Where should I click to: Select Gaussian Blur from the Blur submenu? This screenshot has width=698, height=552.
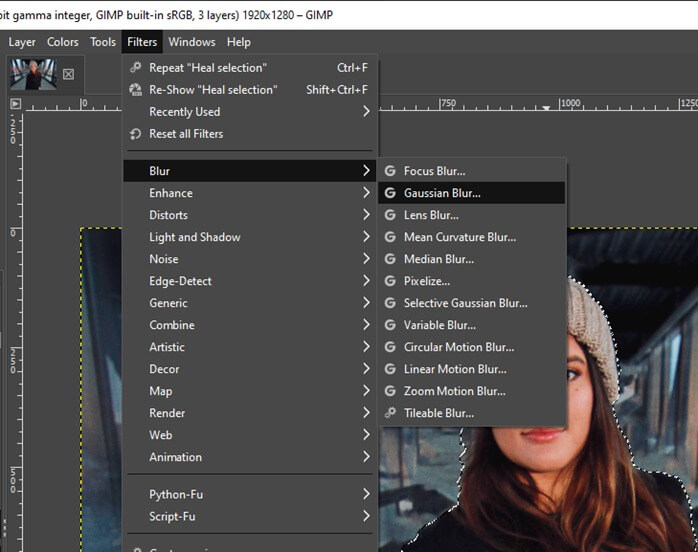pyautogui.click(x=441, y=193)
